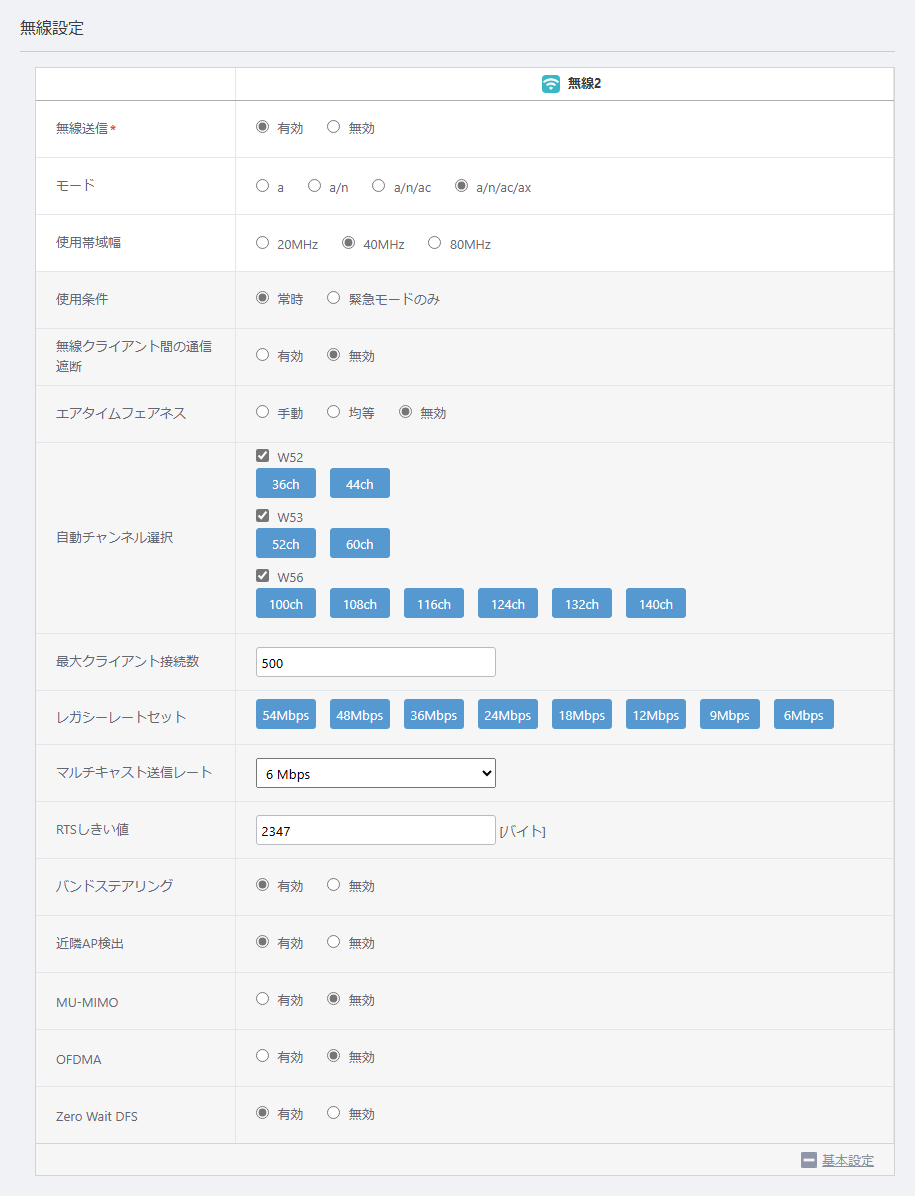Toggle the 6Mbps legacy rate

pyautogui.click(x=804, y=715)
